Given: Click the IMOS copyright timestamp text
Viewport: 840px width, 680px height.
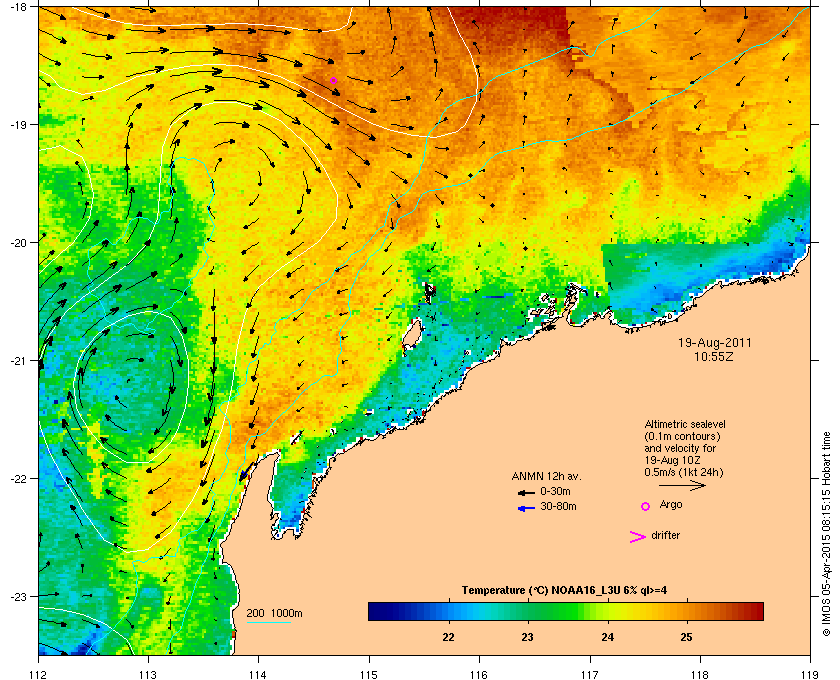Looking at the screenshot, I should coord(826,534).
